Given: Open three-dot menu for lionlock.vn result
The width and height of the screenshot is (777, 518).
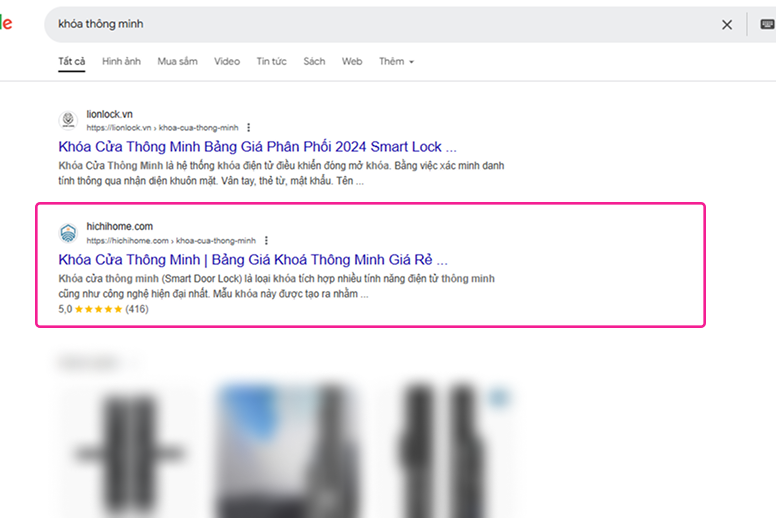Looking at the screenshot, I should pyautogui.click(x=249, y=128).
